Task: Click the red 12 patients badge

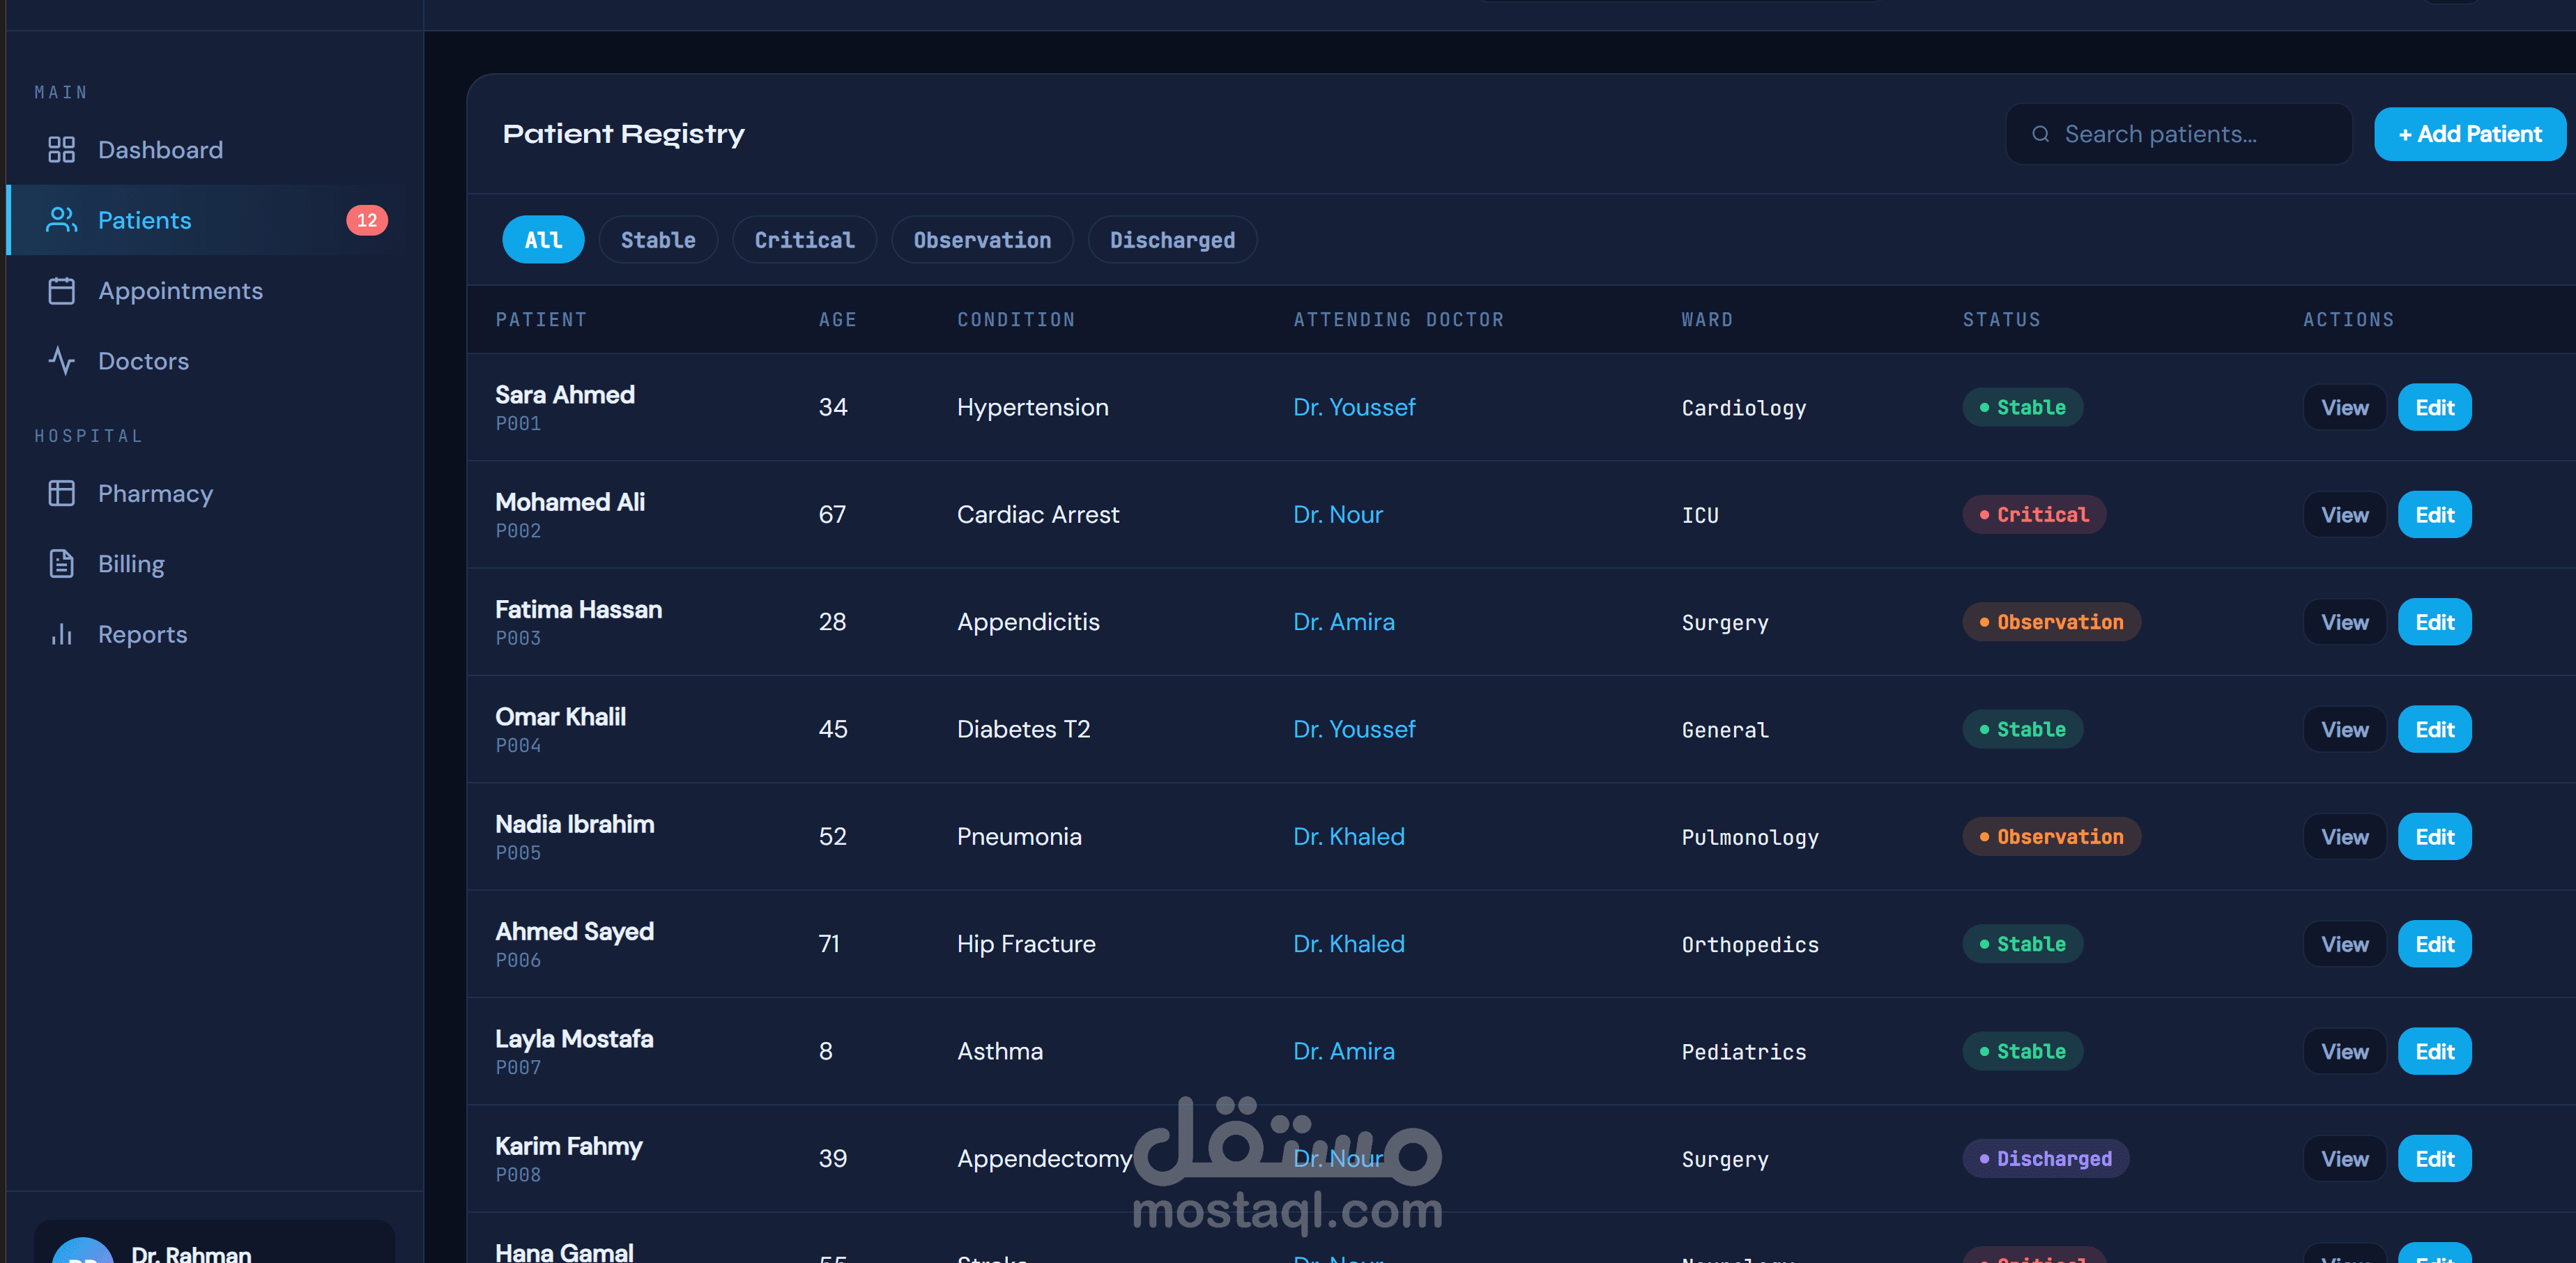Action: pos(366,220)
